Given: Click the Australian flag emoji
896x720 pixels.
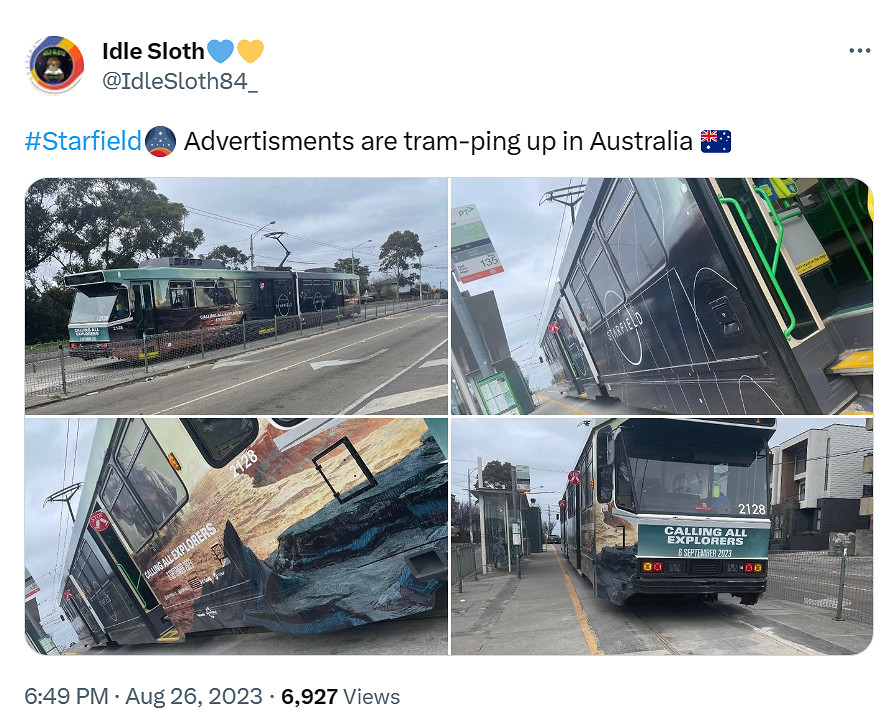Looking at the screenshot, I should [716, 141].
